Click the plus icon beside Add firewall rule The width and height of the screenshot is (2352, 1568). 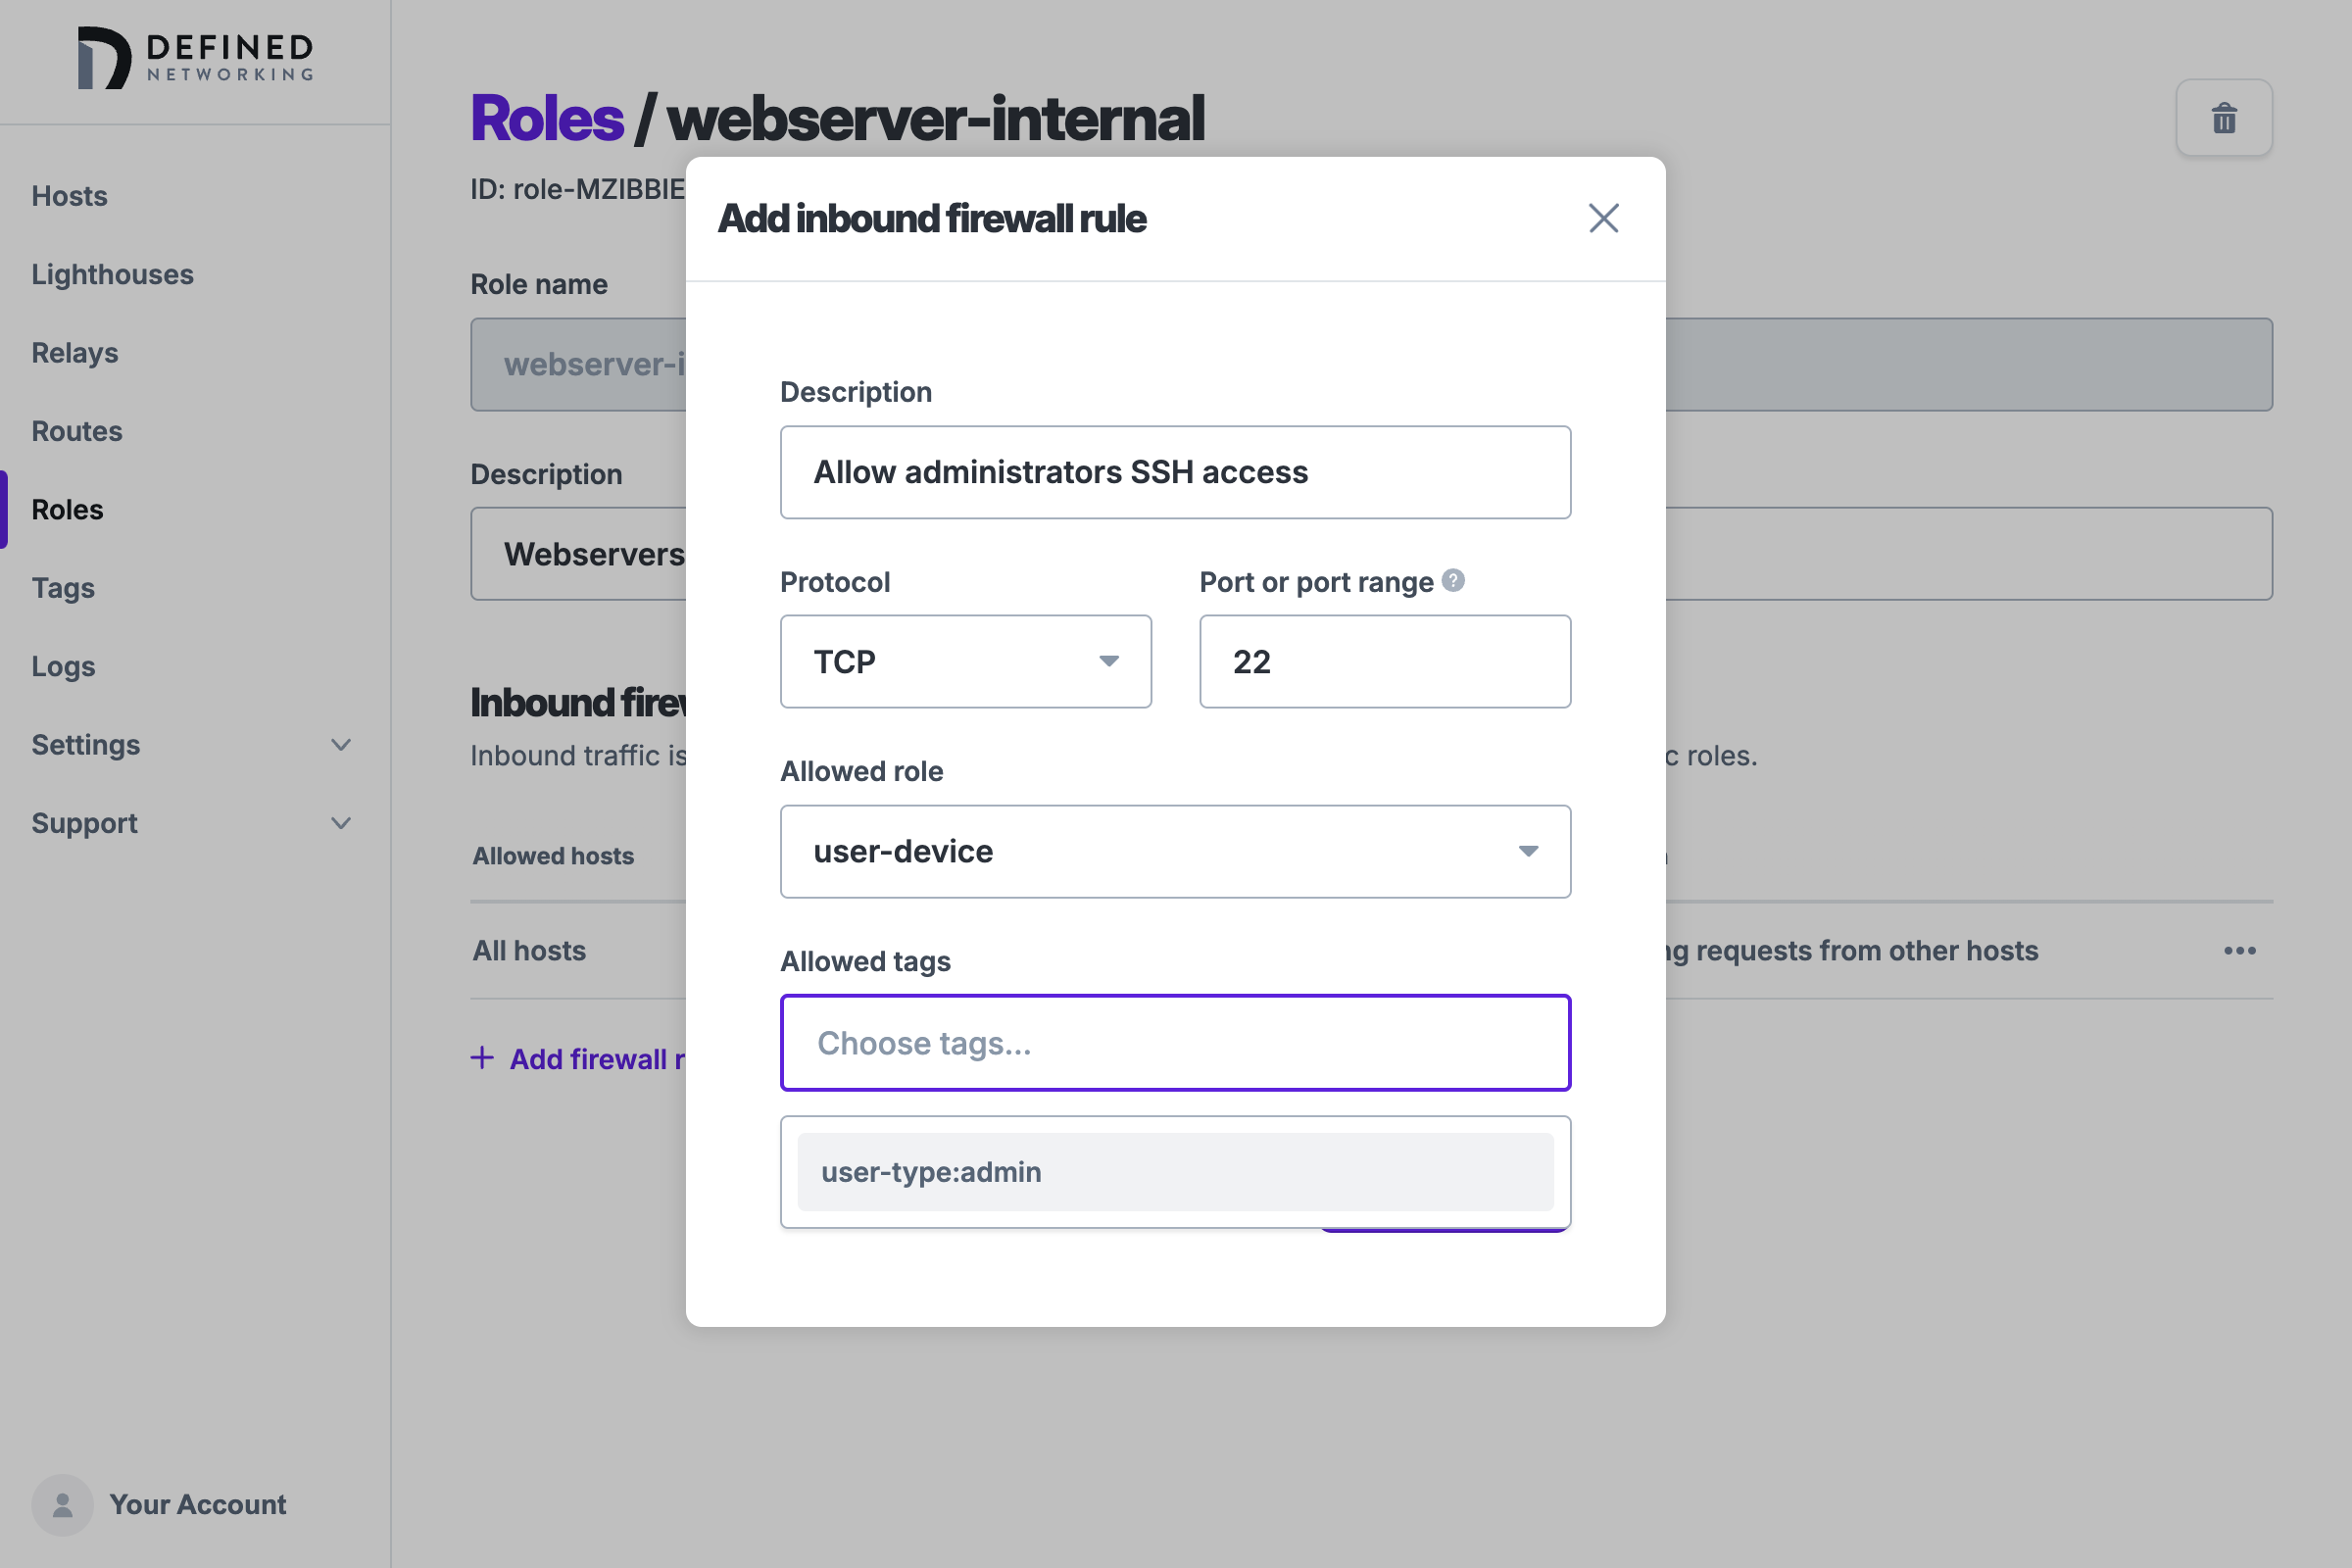coord(481,1058)
